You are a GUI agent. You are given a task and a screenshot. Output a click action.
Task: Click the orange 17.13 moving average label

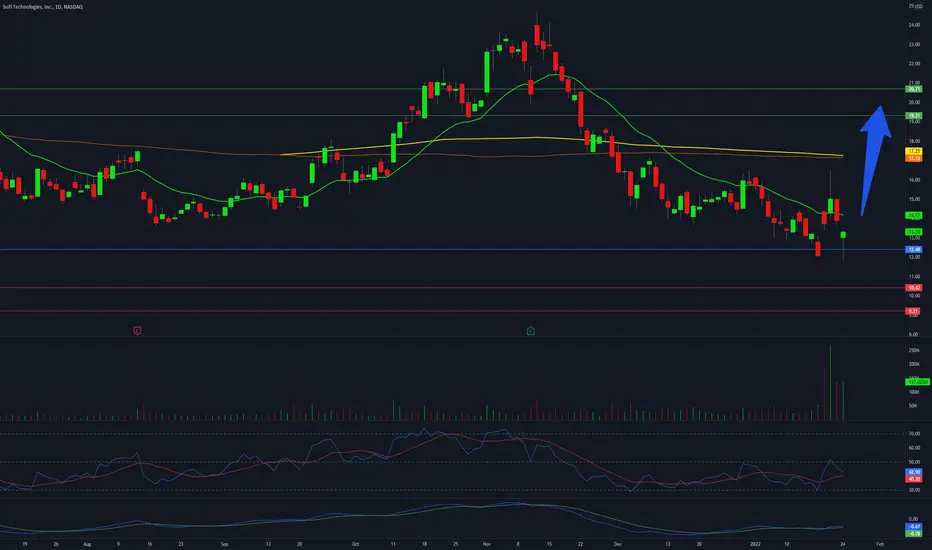click(914, 158)
